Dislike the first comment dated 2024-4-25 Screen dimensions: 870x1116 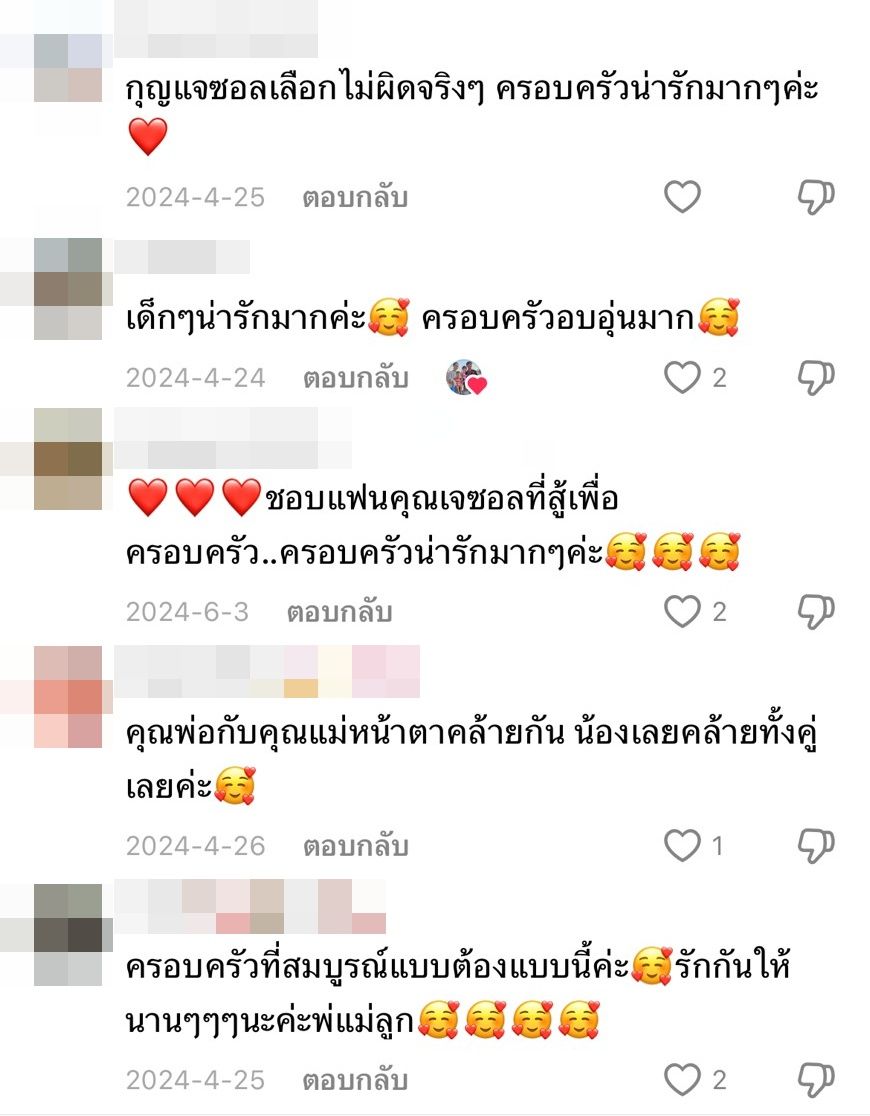tap(815, 196)
